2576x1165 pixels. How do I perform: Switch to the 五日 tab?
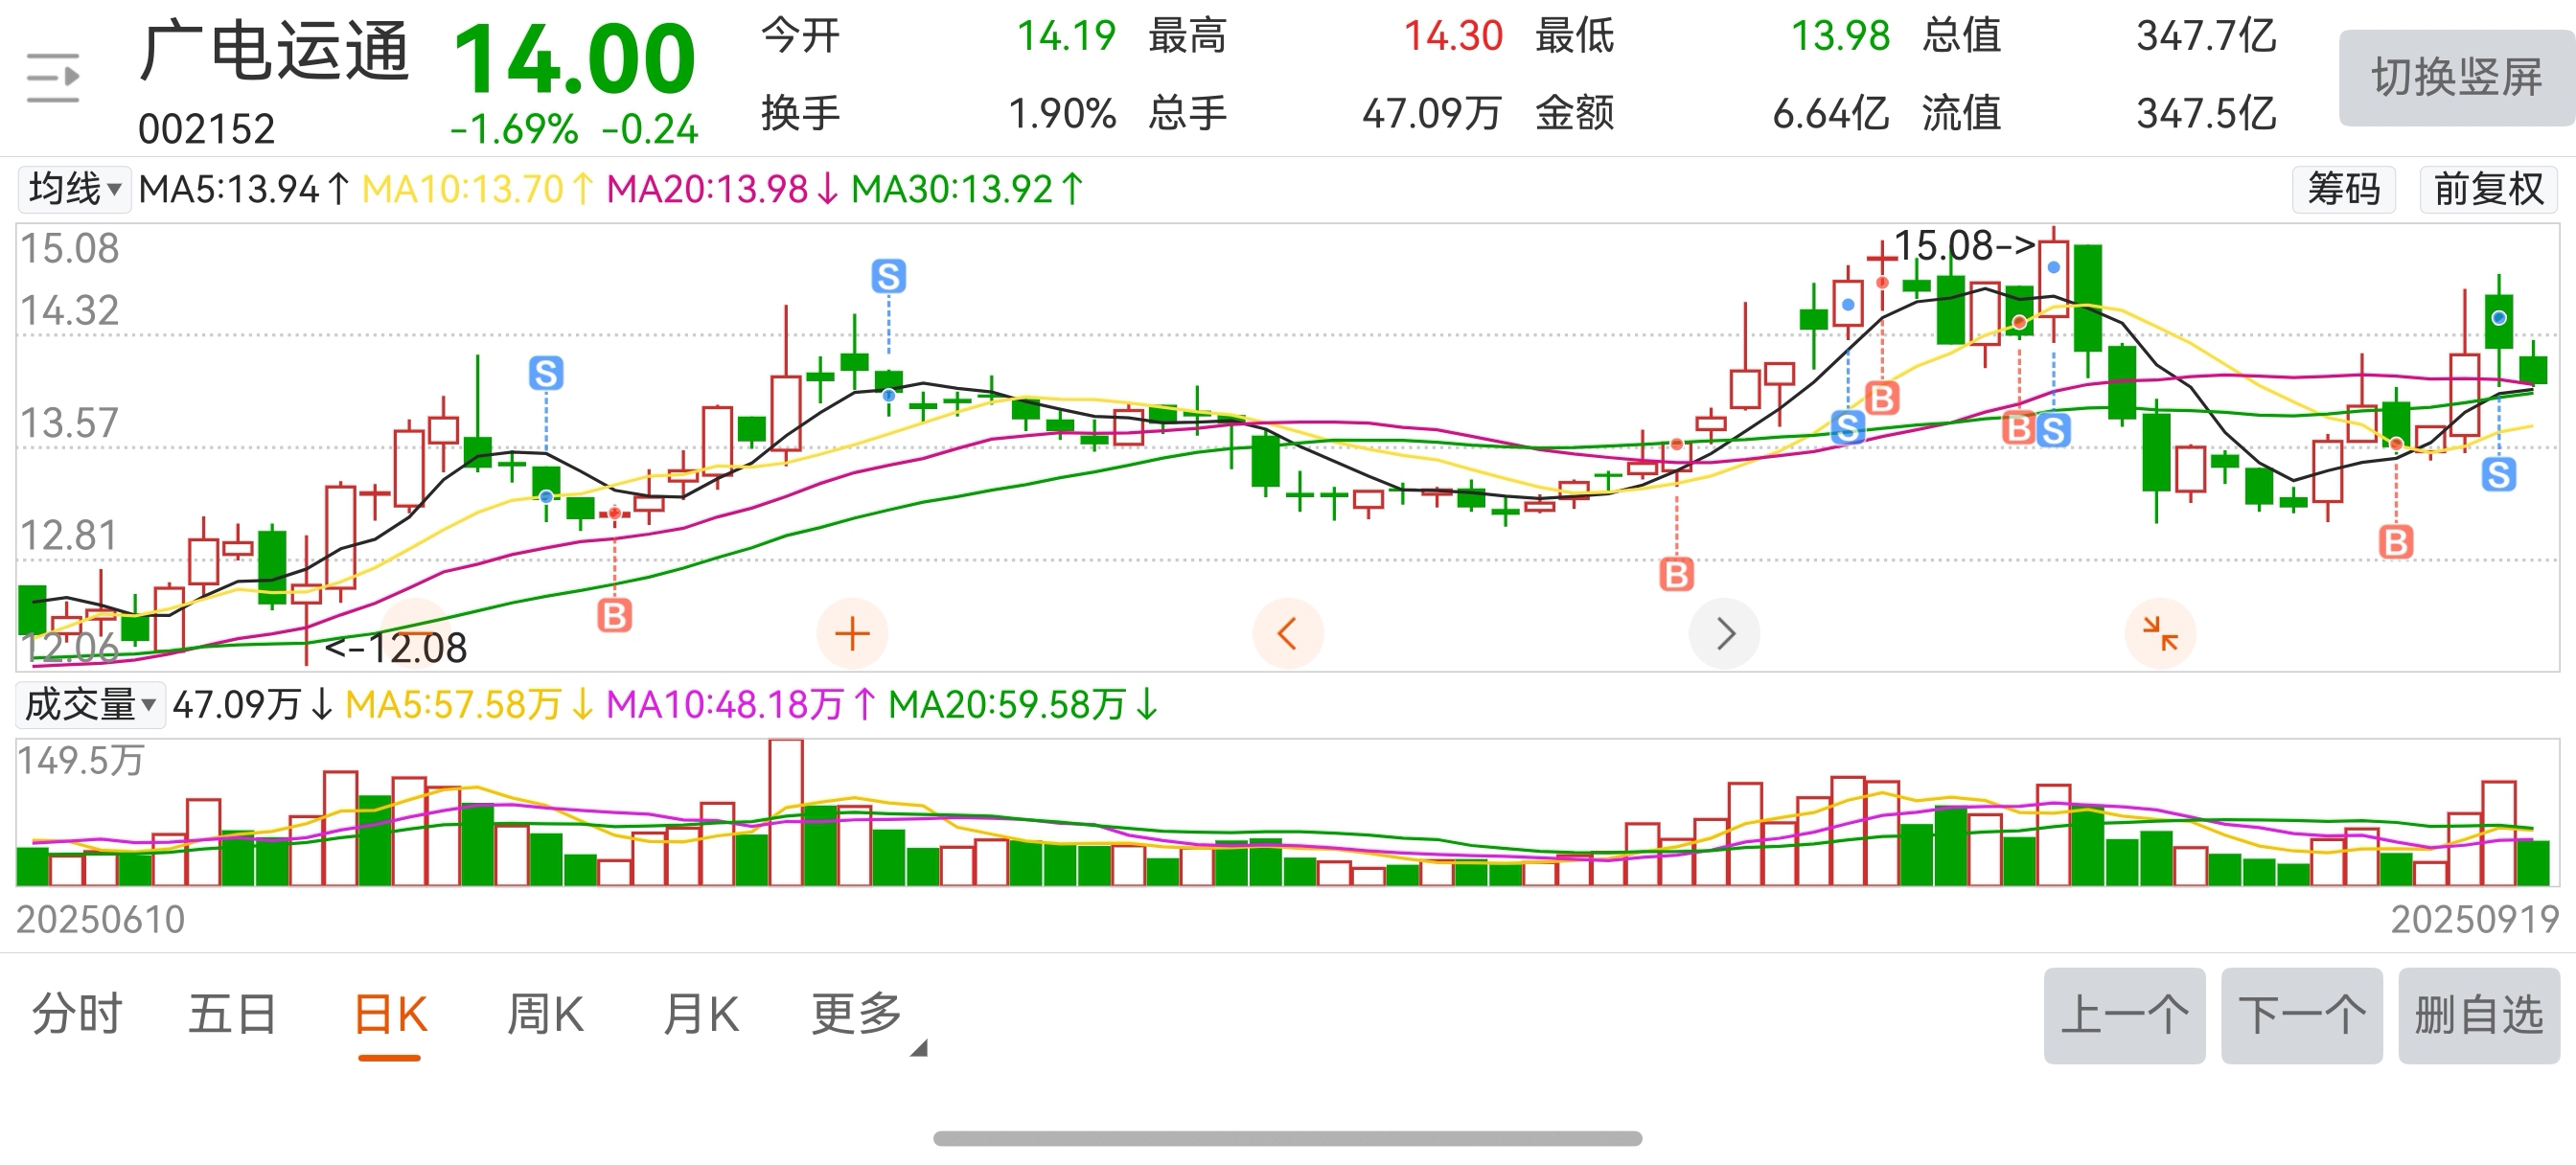(x=232, y=1014)
